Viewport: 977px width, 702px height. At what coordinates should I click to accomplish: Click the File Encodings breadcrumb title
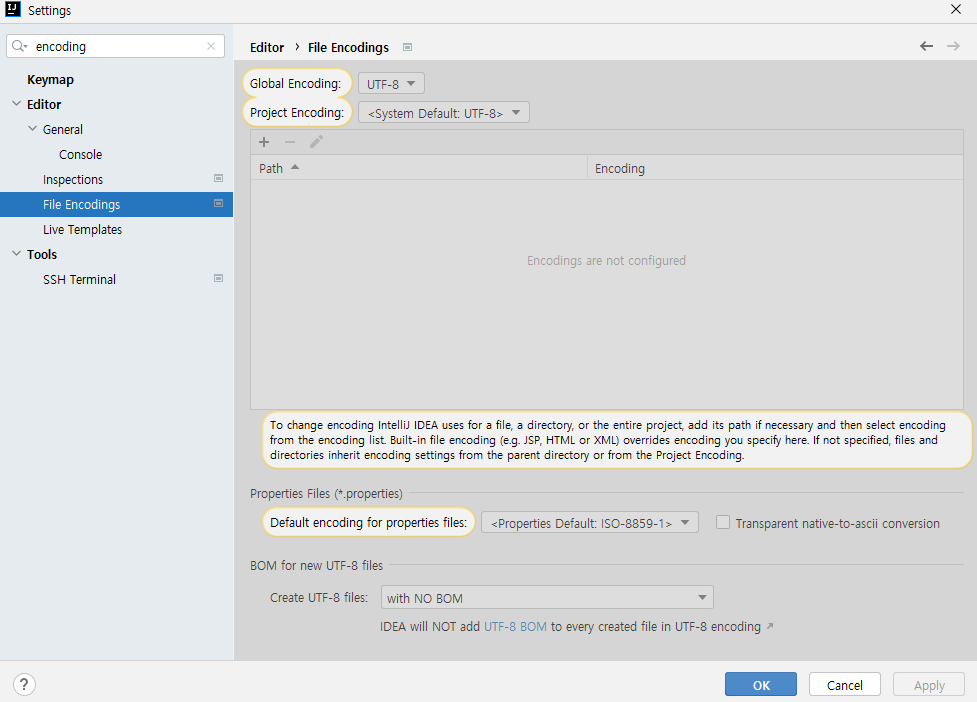[x=348, y=47]
